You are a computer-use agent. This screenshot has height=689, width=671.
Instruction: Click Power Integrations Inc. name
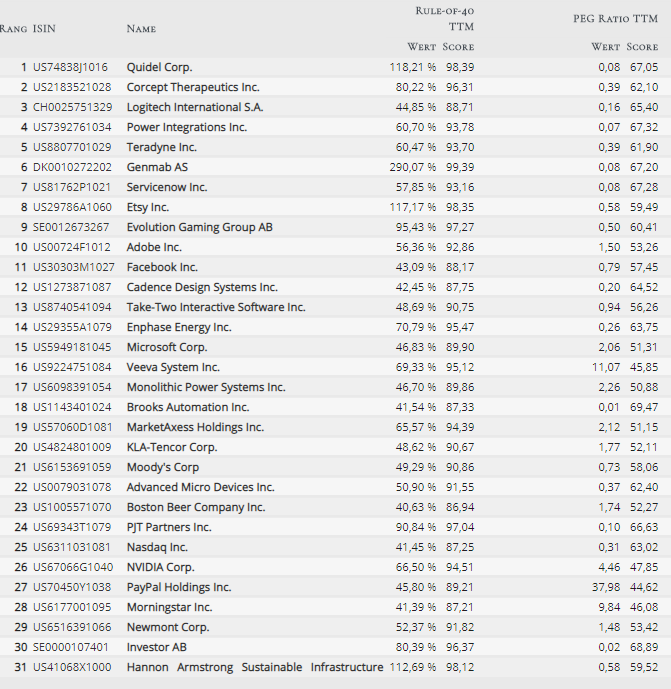click(187, 127)
